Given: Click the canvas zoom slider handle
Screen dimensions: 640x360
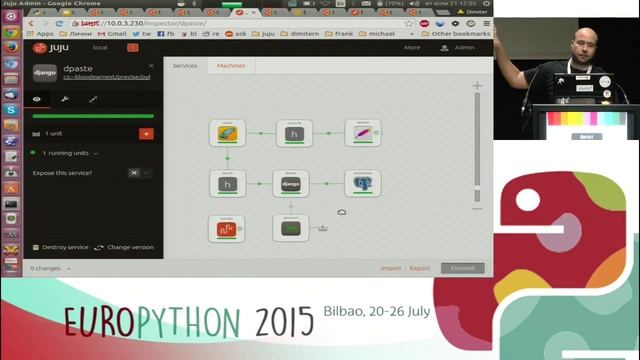Looking at the screenshot, I should click(x=477, y=189).
